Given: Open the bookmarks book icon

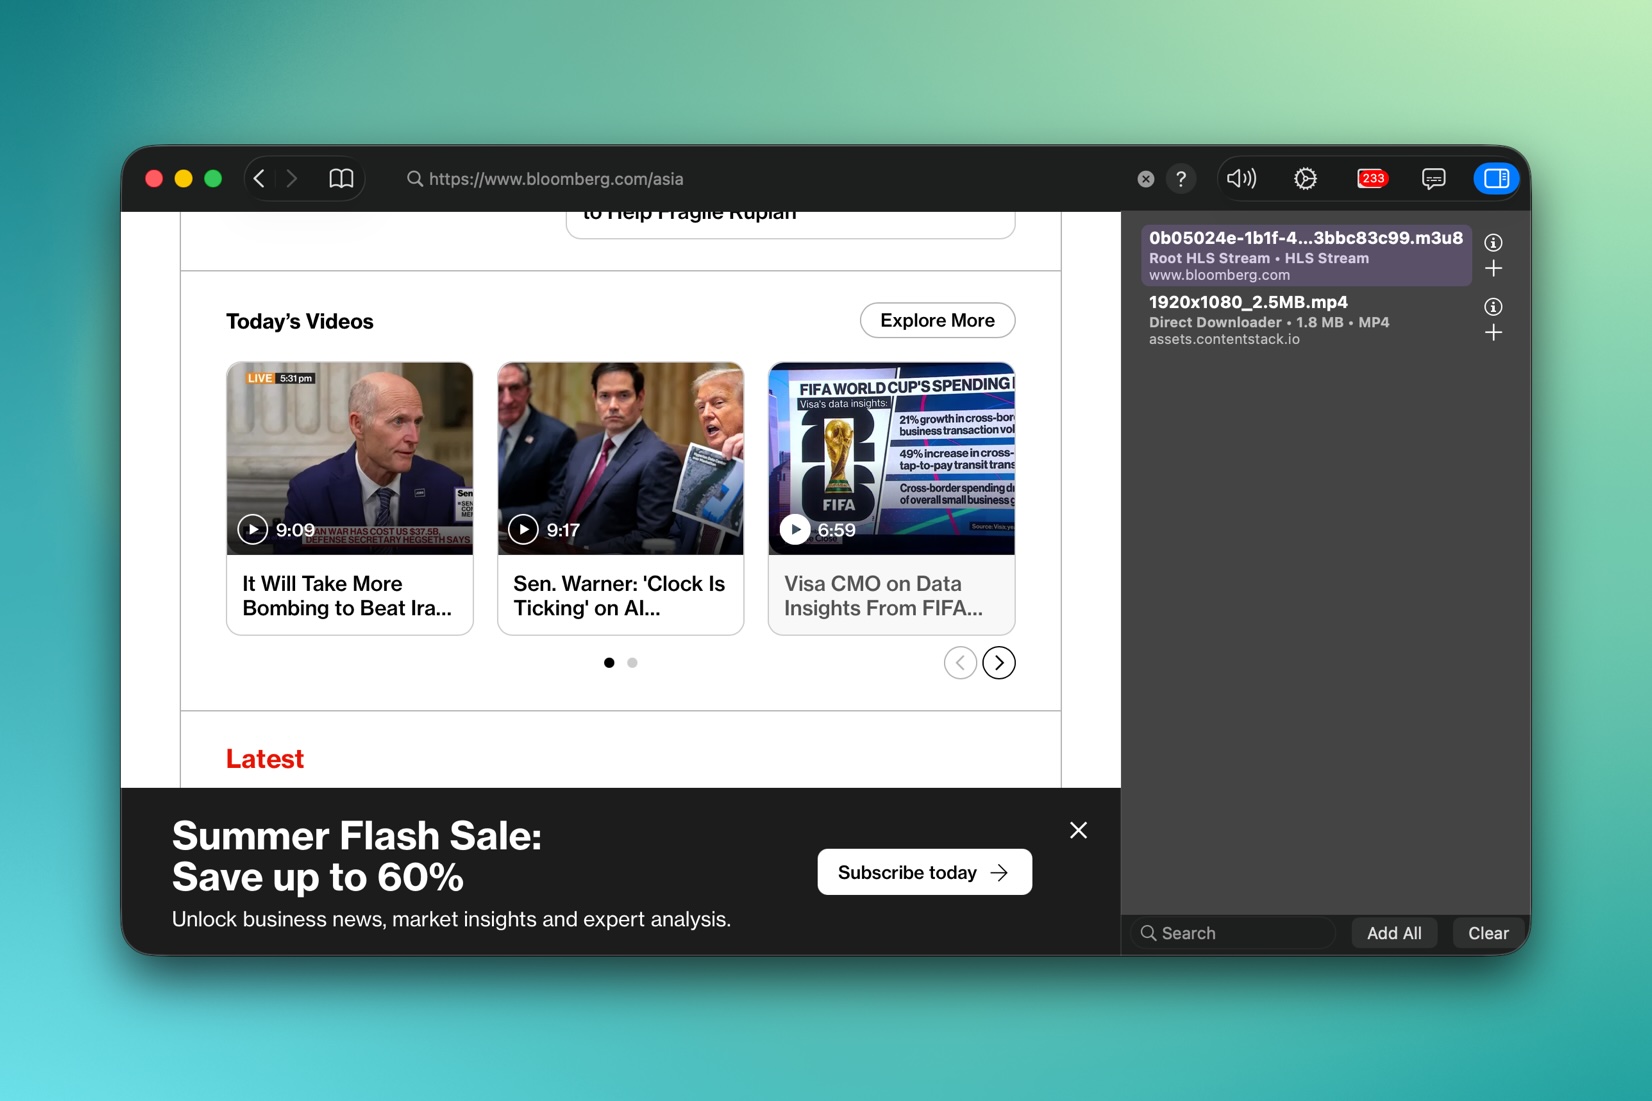Looking at the screenshot, I should [x=341, y=179].
